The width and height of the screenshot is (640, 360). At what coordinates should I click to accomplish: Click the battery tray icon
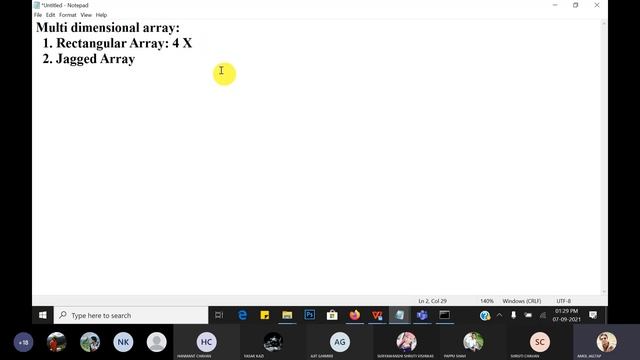click(528, 315)
